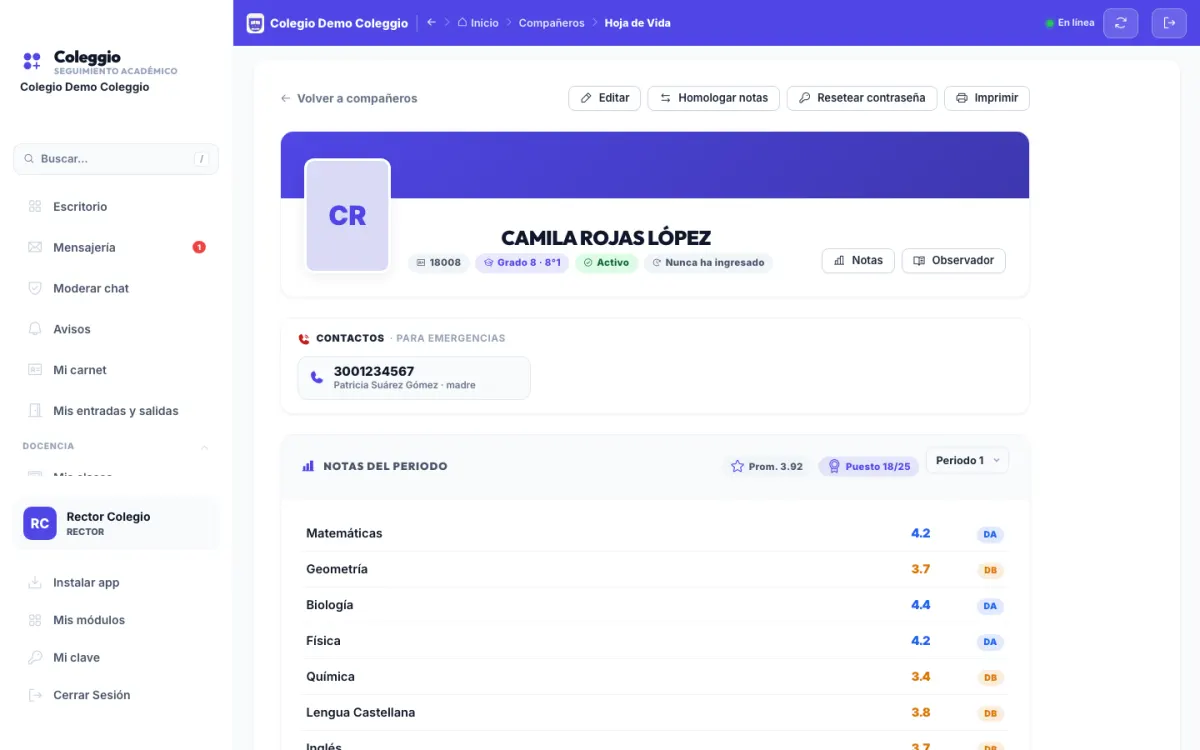Click the 18008 ID badge
The height and width of the screenshot is (750, 1200).
pos(439,263)
